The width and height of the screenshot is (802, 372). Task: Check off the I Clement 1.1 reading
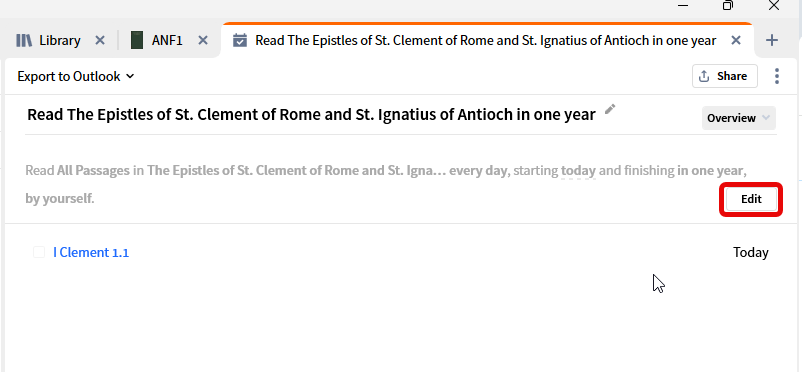(x=39, y=252)
